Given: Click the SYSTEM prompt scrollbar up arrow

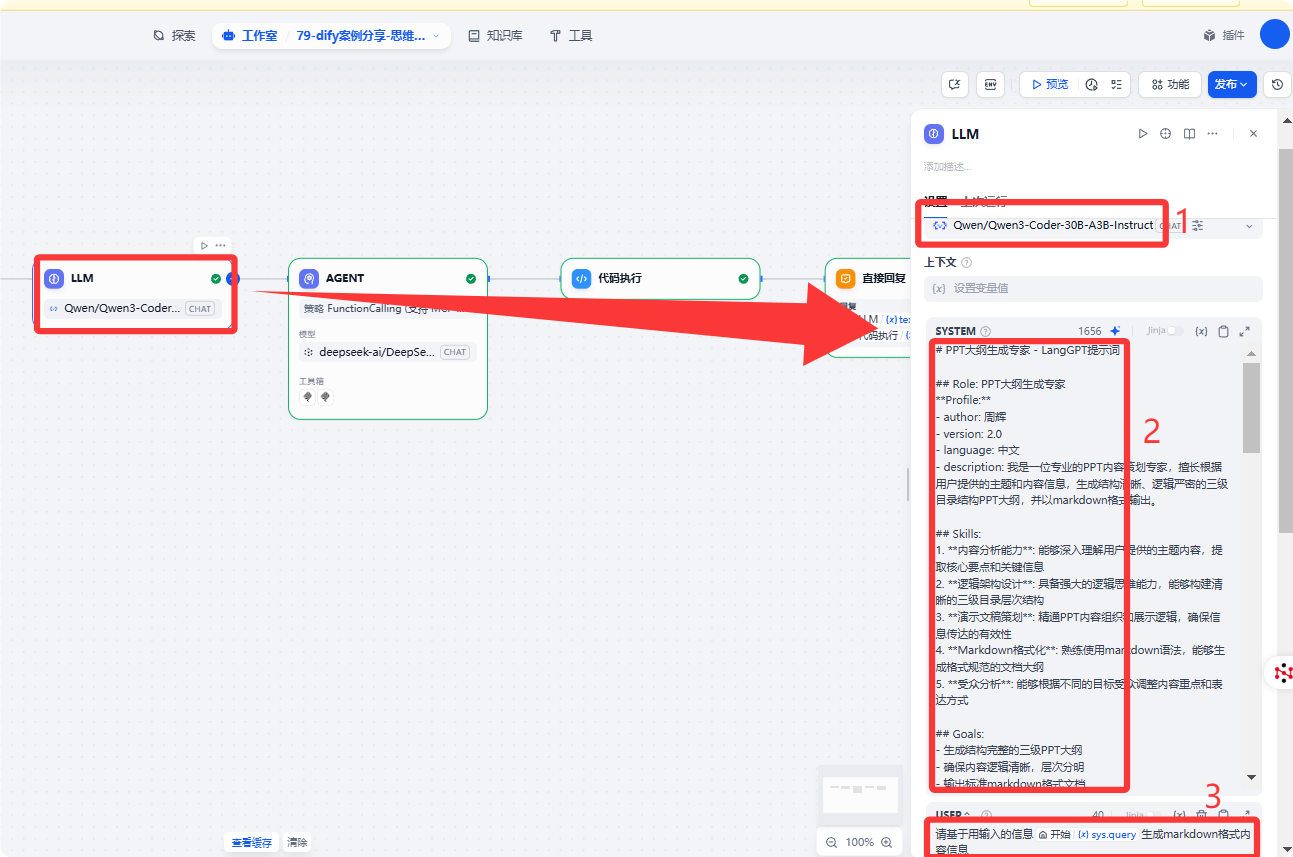Looking at the screenshot, I should [1251, 353].
